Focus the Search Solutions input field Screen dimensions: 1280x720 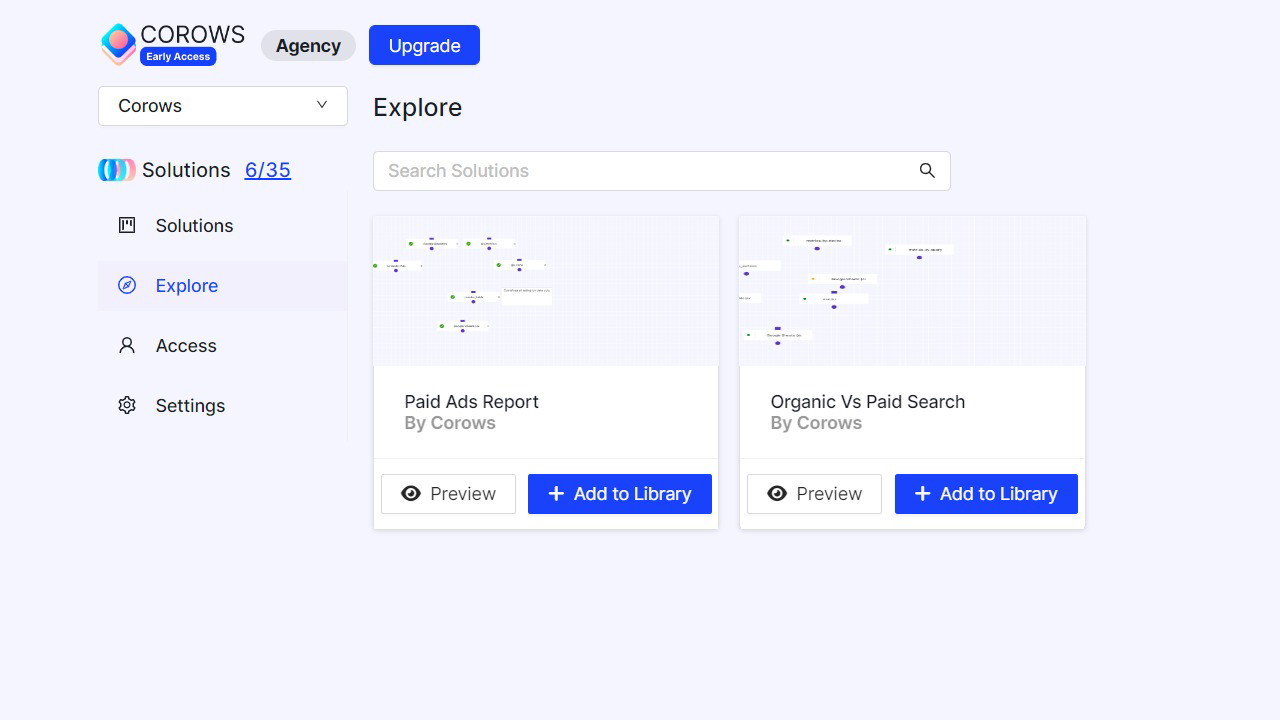645,171
